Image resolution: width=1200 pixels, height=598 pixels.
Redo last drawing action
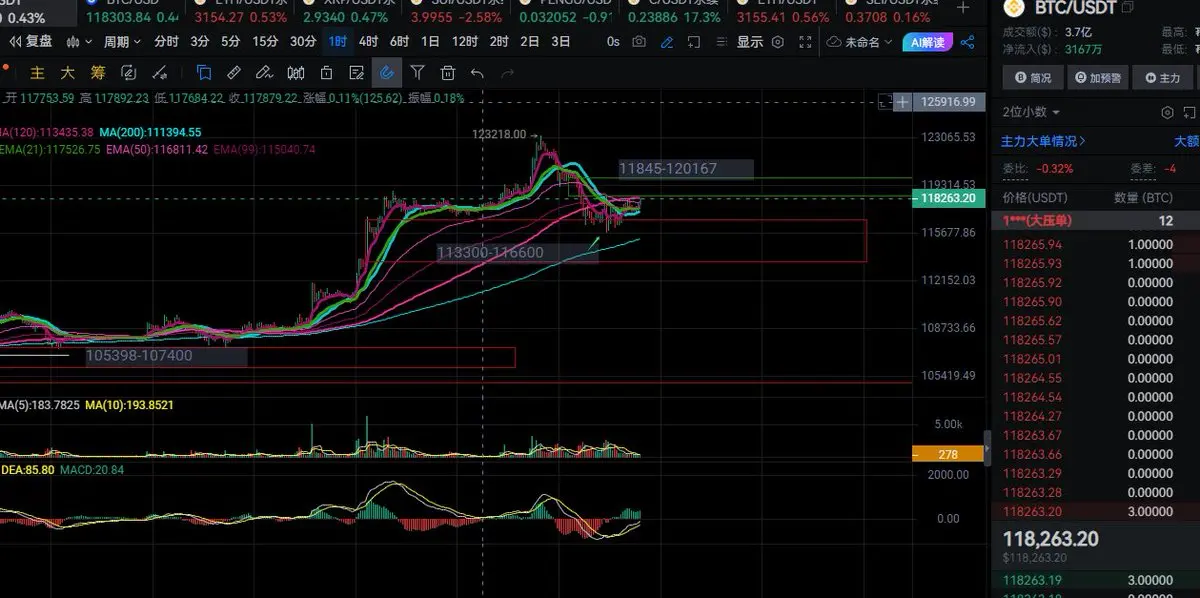coord(507,72)
